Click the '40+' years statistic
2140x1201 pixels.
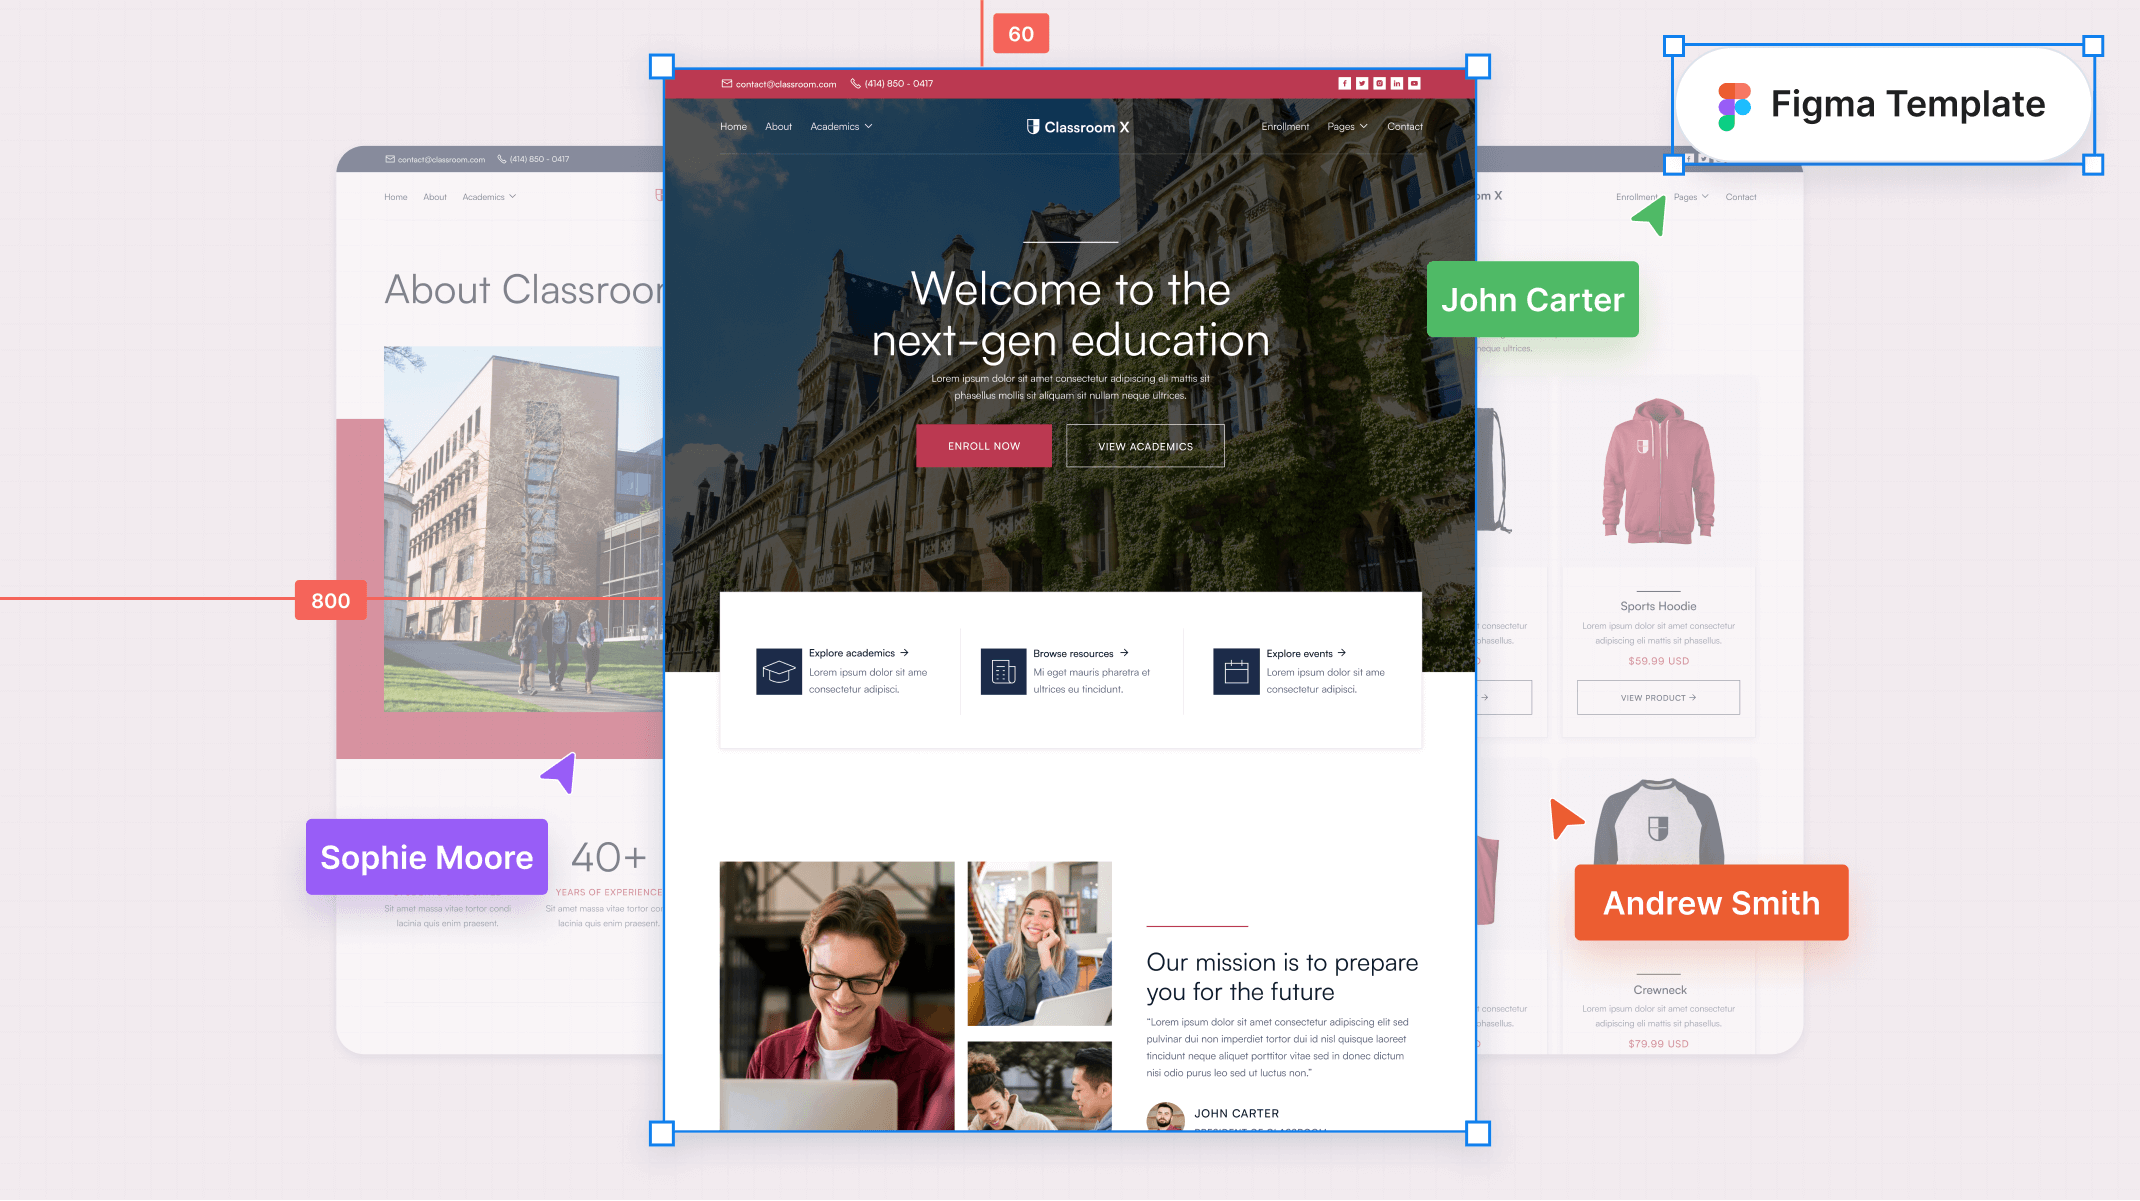608,857
